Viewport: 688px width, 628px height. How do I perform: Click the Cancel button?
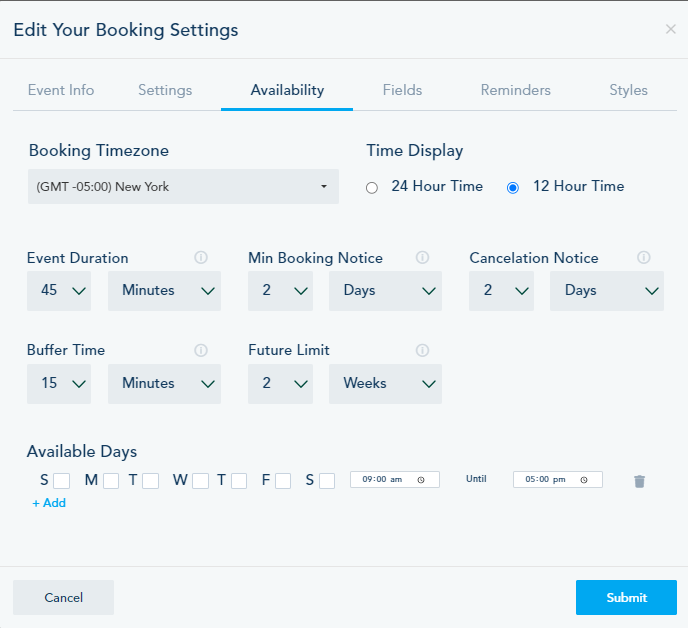(x=64, y=597)
